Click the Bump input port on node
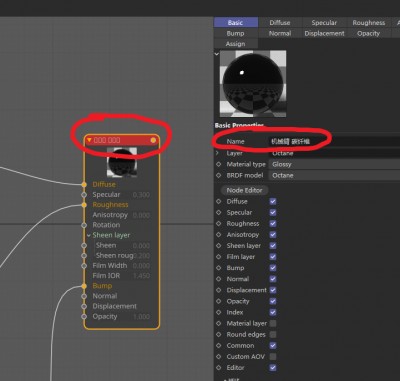Screen dimensions: 400x381 (x=84, y=286)
